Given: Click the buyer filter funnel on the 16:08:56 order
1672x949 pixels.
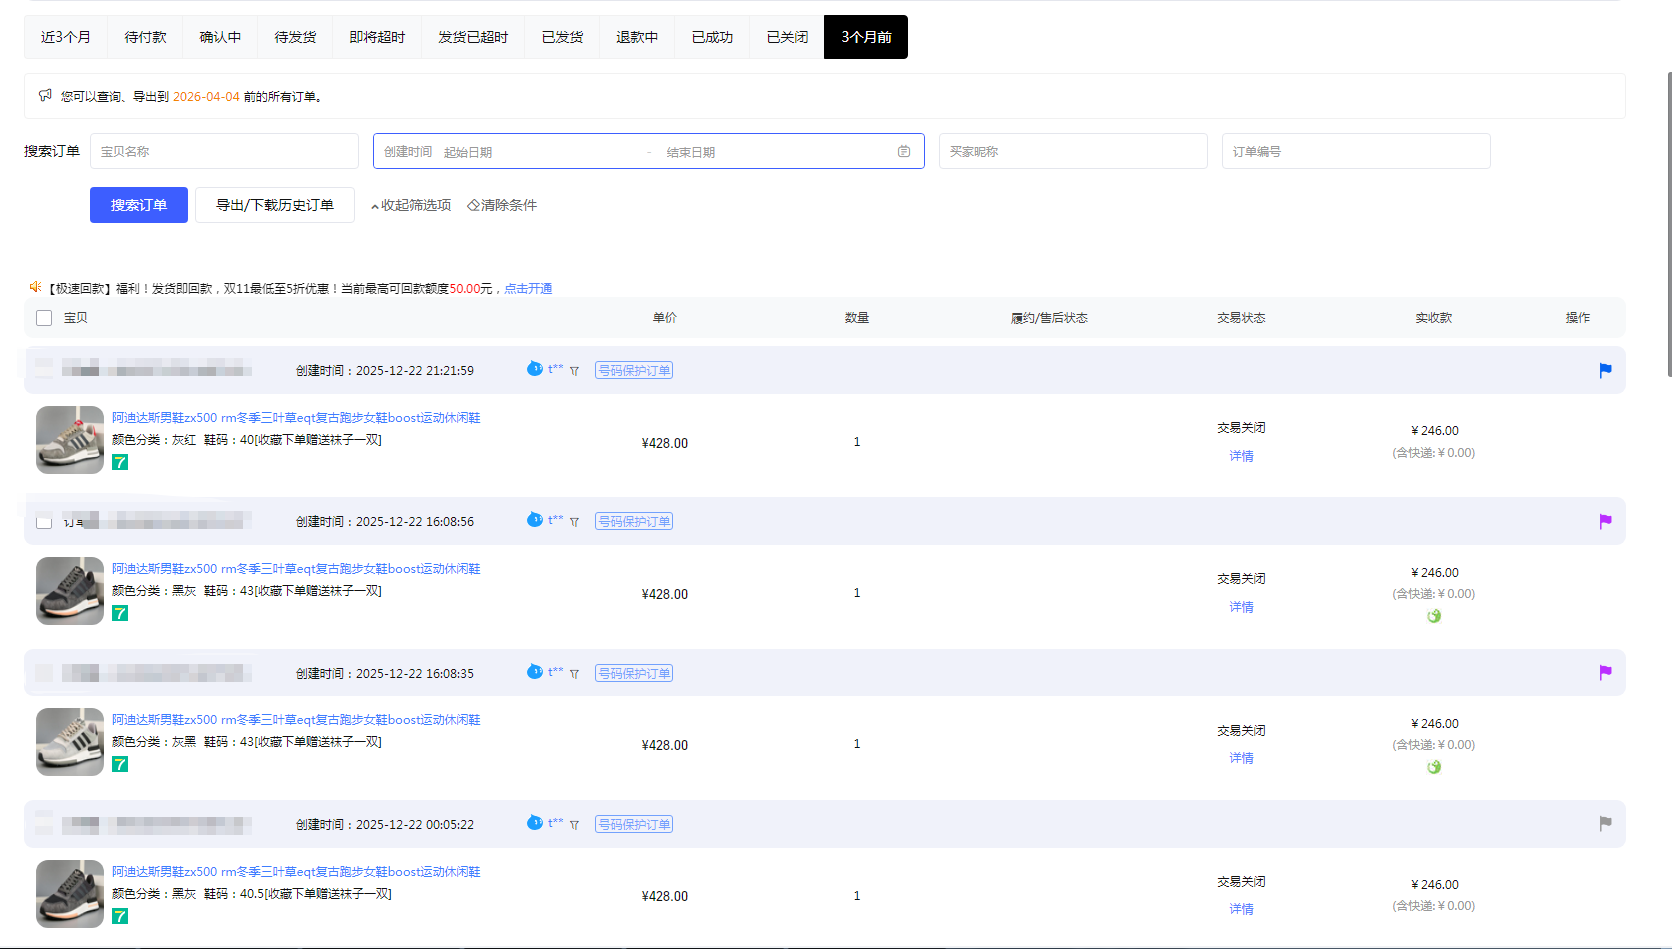Looking at the screenshot, I should (x=575, y=522).
